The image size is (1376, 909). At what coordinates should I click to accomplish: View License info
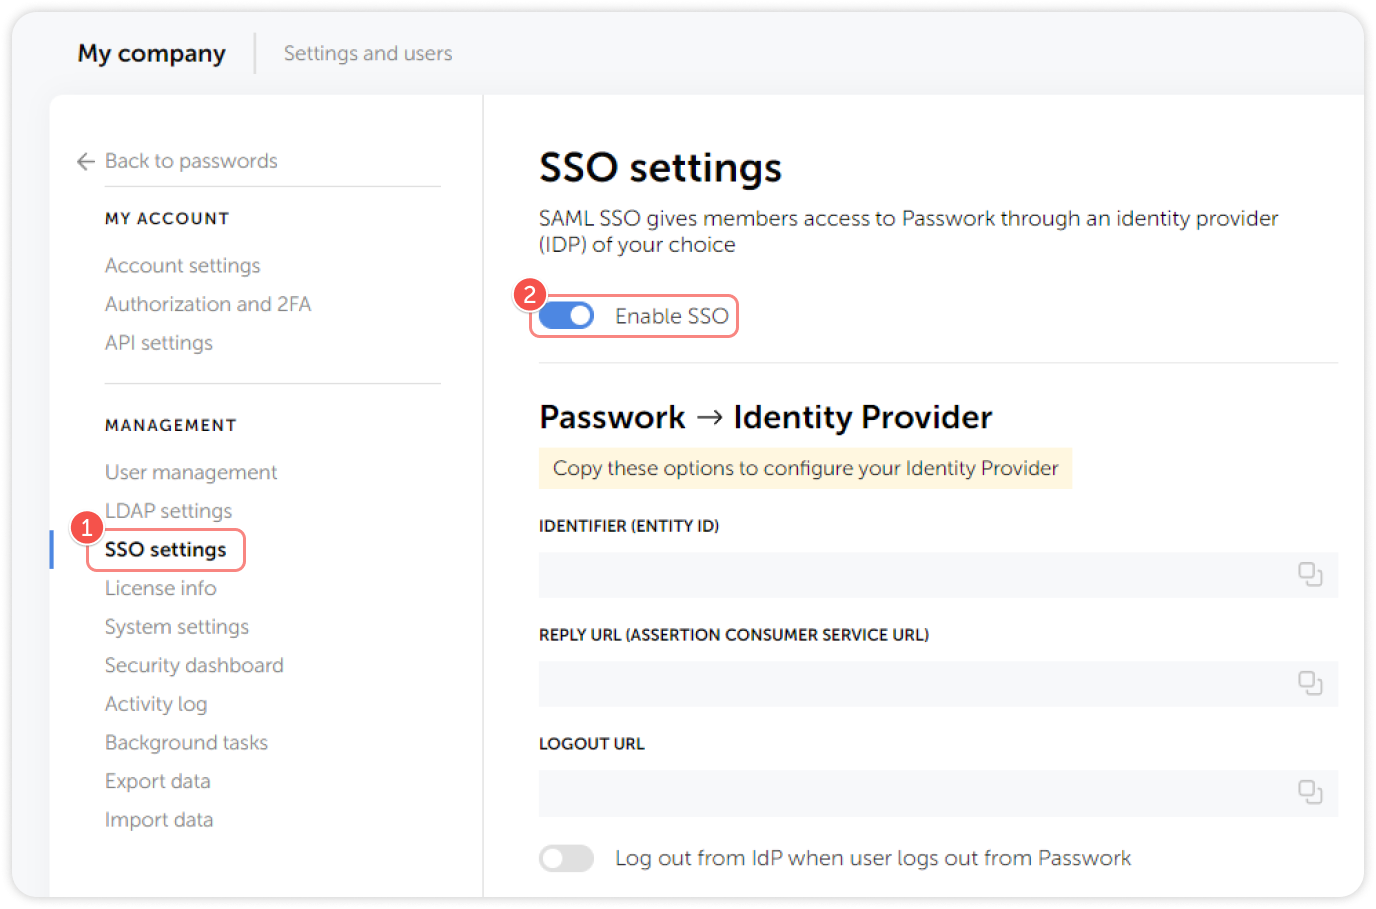[x=160, y=588]
